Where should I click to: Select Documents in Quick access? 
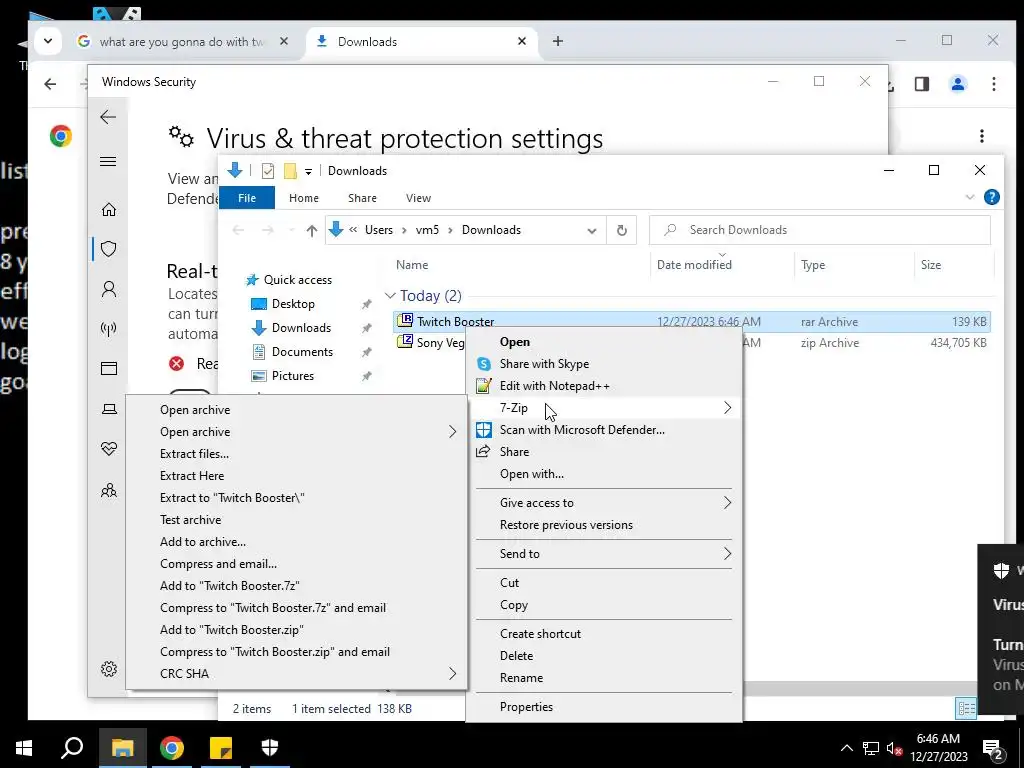click(x=302, y=352)
